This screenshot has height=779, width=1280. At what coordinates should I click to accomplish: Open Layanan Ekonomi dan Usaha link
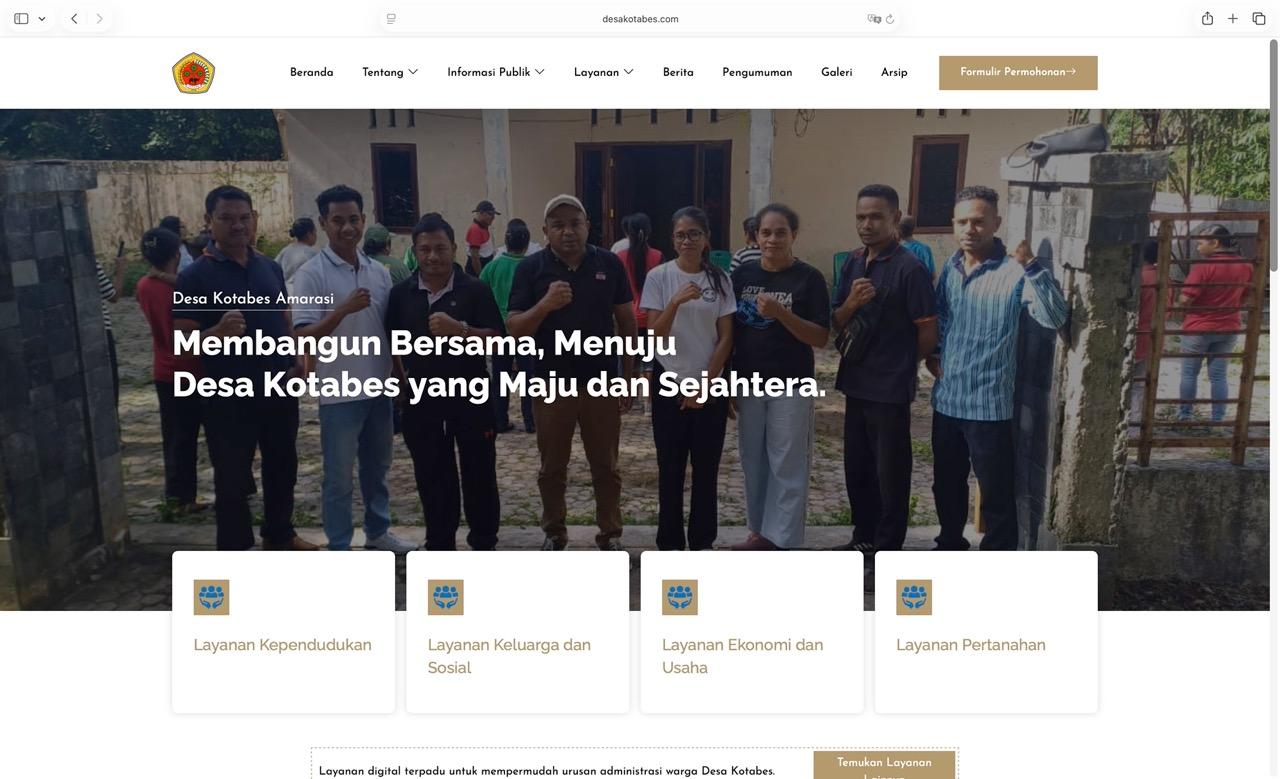coord(742,656)
